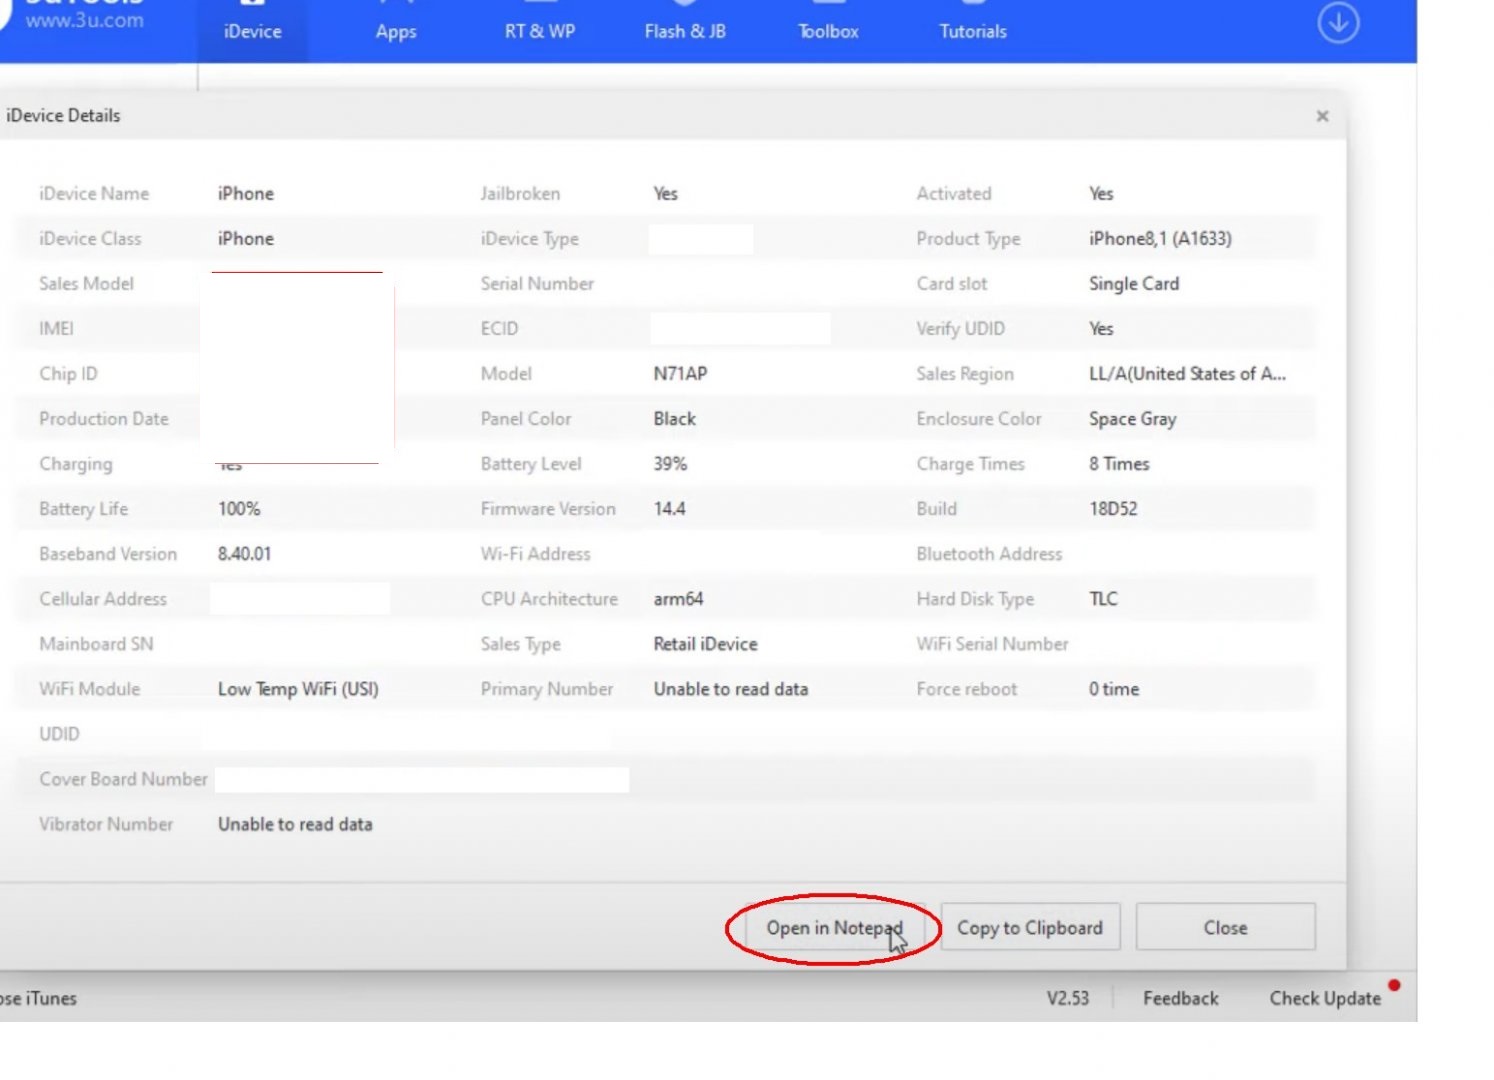Click the WiFi Serial Number label

coord(992,644)
